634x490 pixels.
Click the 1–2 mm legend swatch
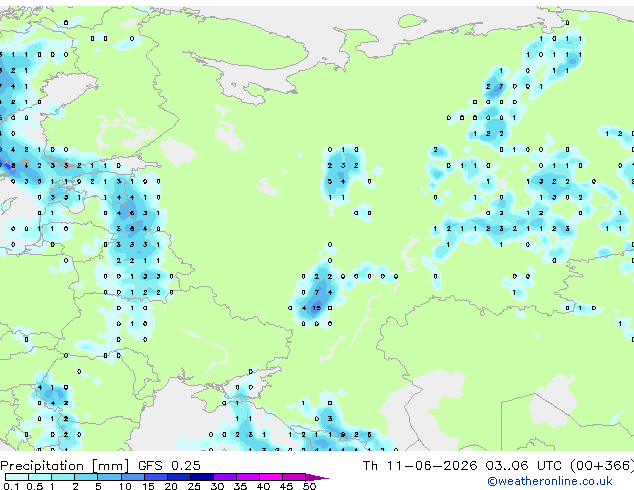click(x=63, y=477)
